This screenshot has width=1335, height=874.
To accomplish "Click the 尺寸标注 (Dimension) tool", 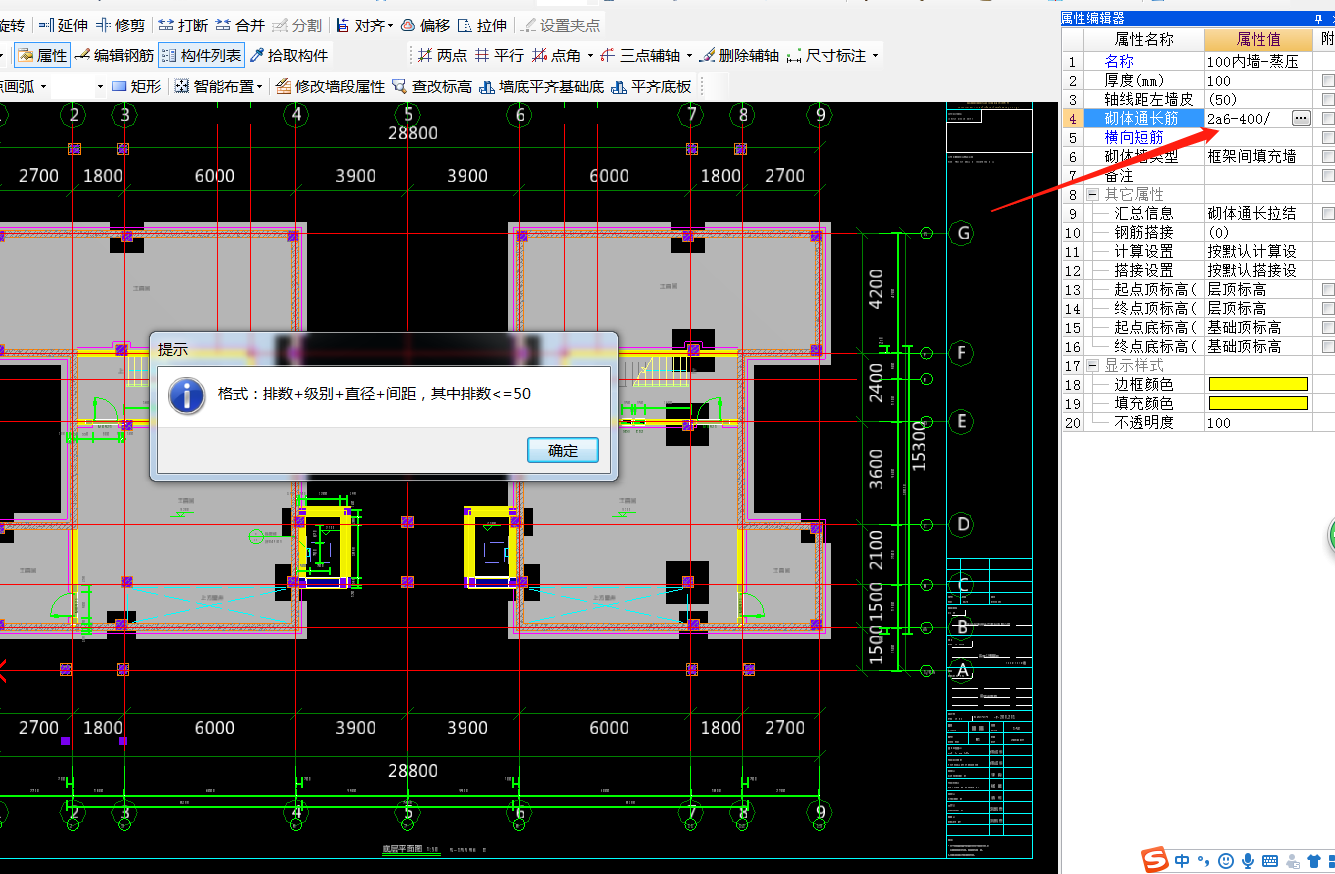I will 827,56.
